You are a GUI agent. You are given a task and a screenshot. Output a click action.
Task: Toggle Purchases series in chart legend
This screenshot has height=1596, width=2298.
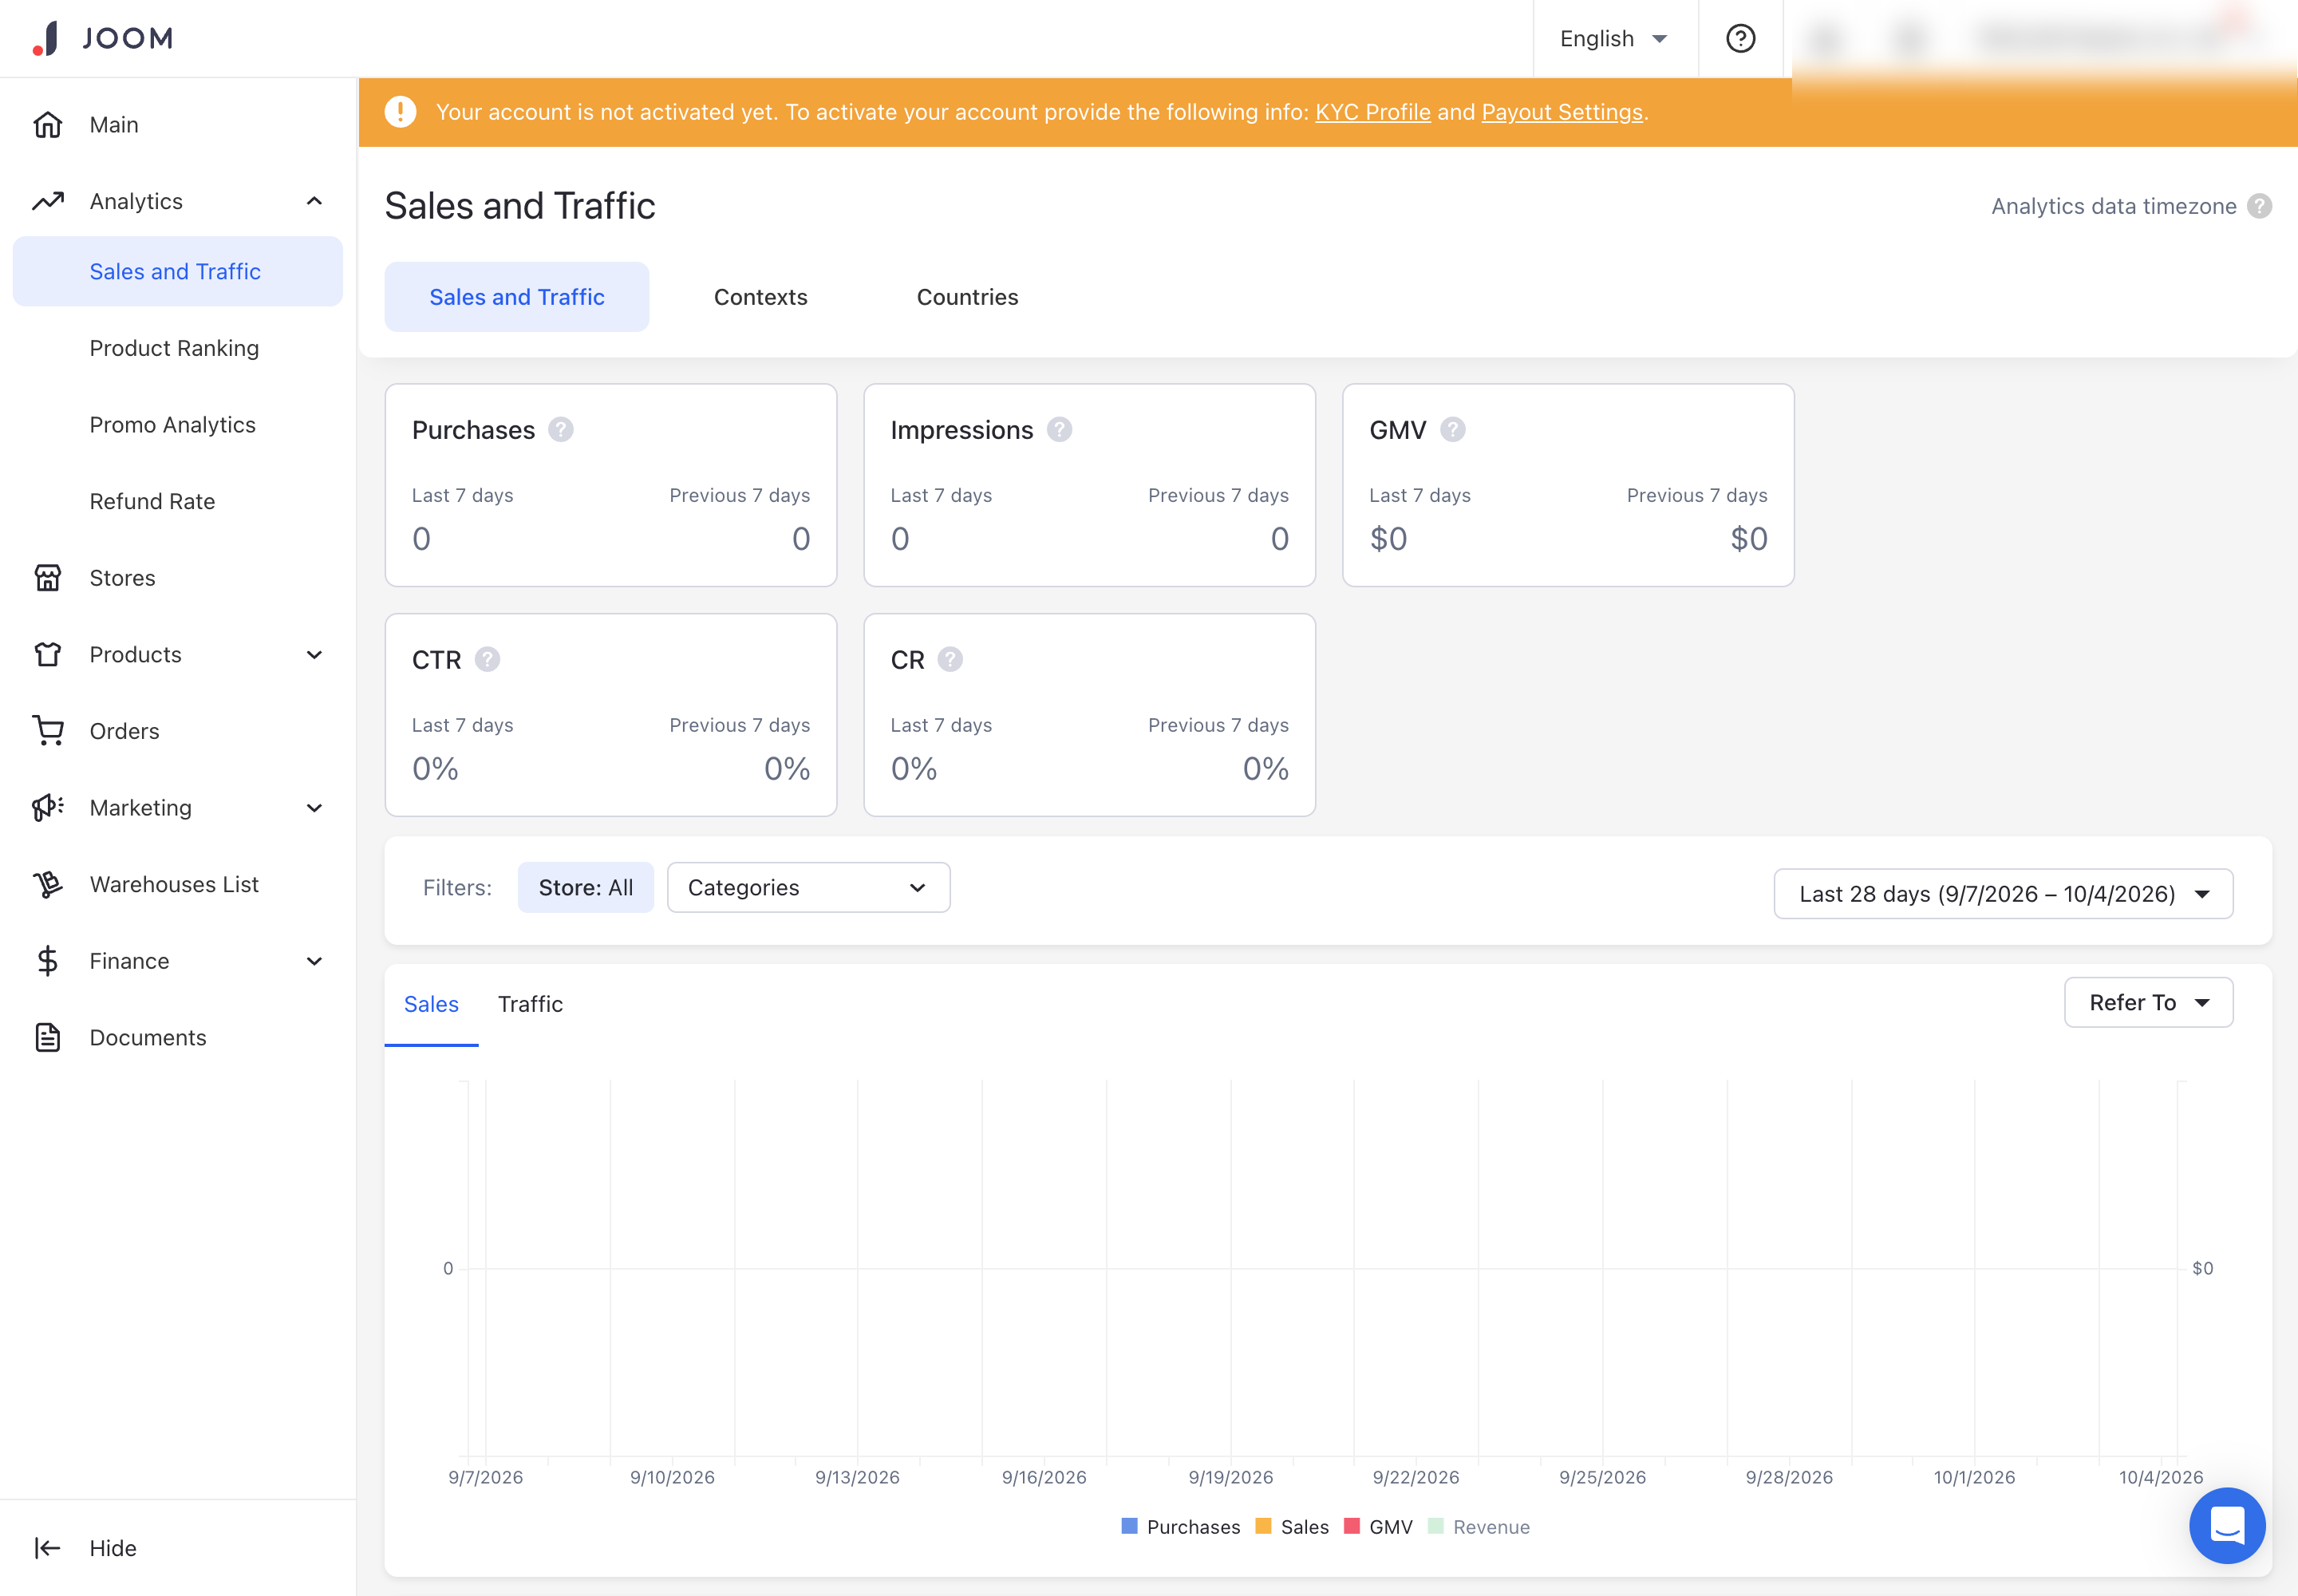click(1180, 1527)
